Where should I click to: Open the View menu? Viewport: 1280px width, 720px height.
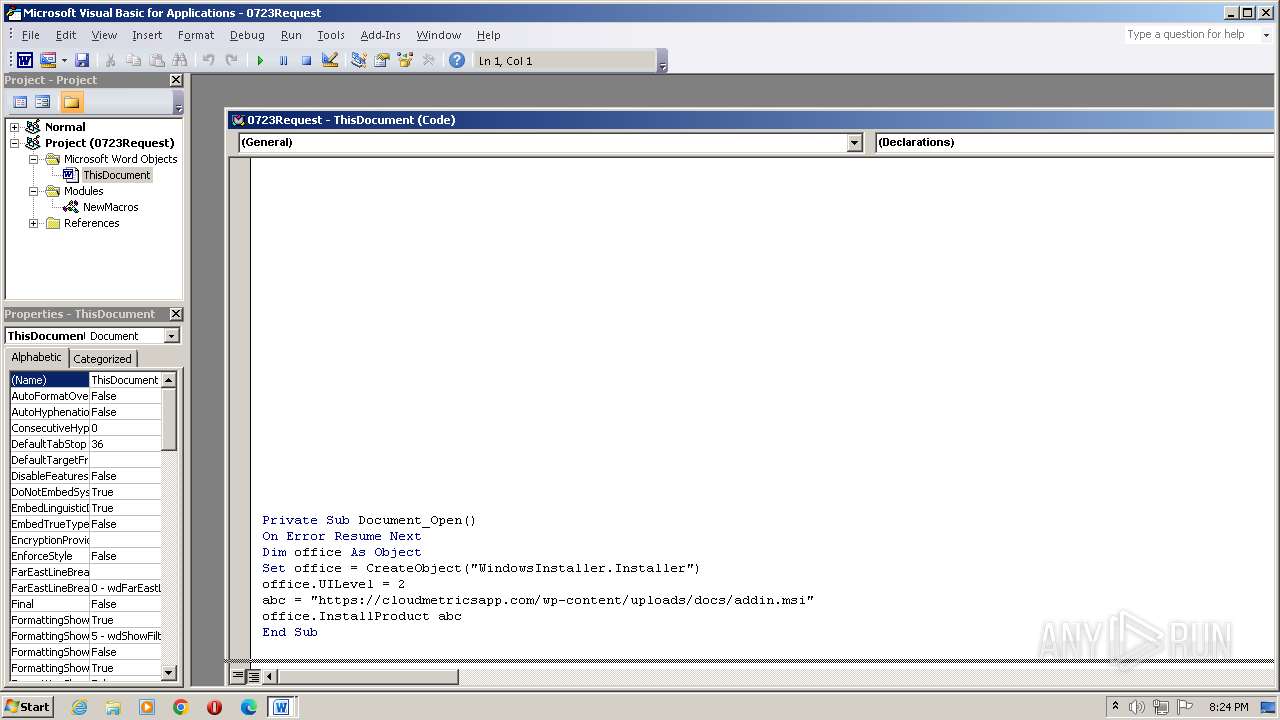pos(104,35)
